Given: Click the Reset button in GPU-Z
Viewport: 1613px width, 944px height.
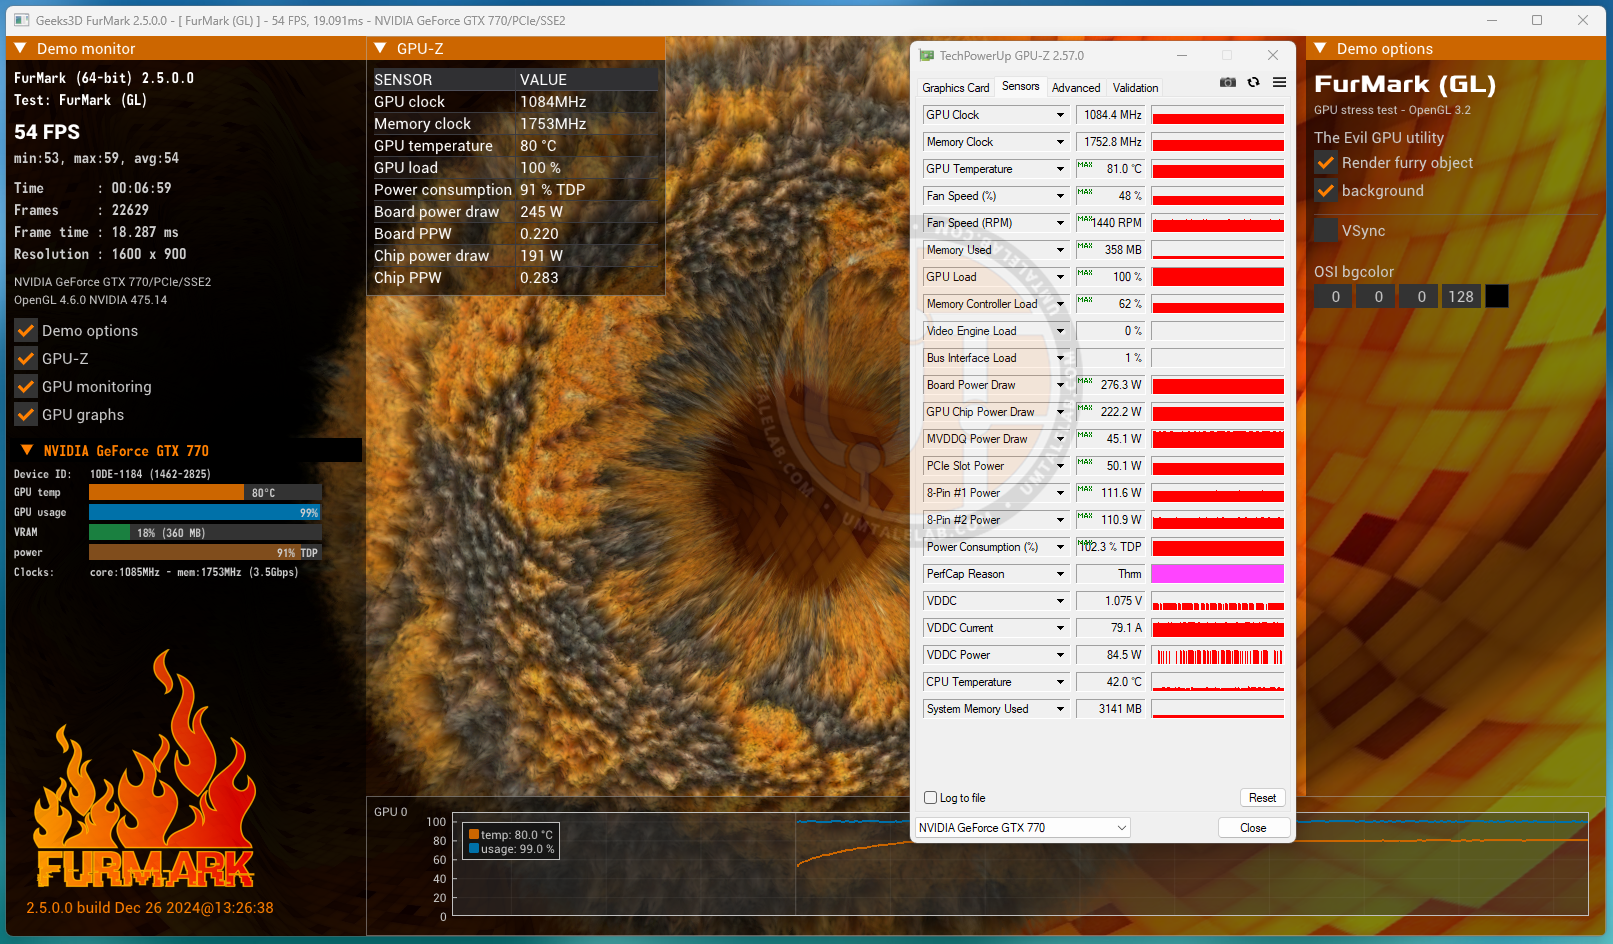Looking at the screenshot, I should pos(1262,798).
